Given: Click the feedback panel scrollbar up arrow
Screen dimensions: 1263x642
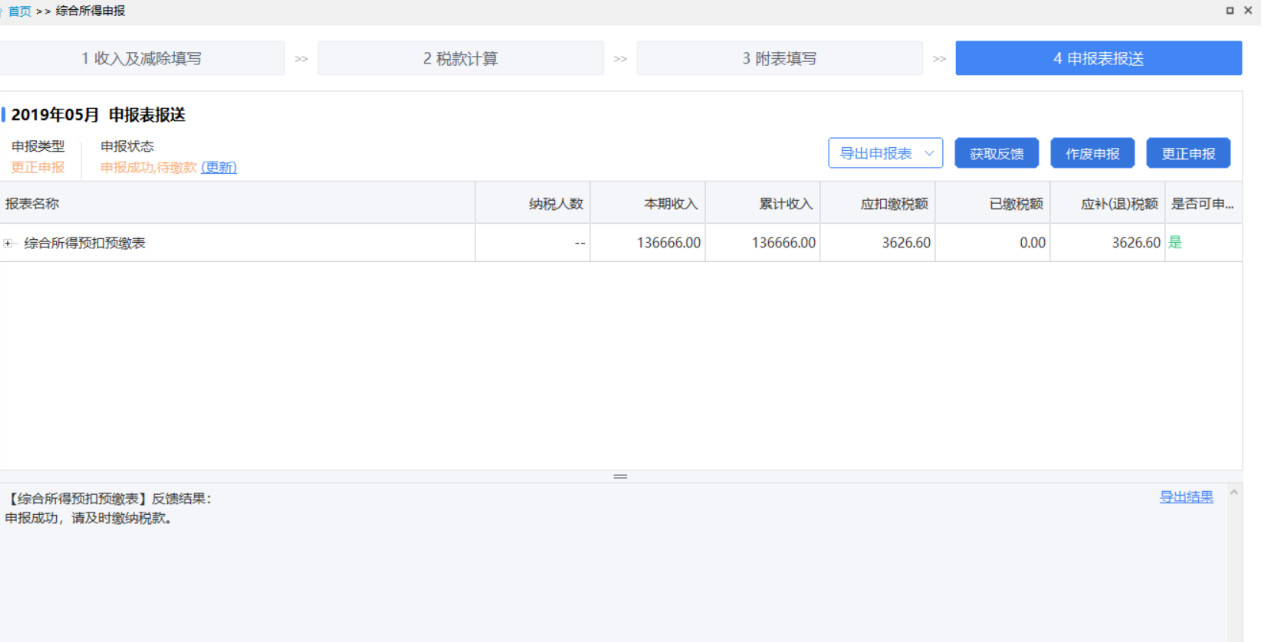Looking at the screenshot, I should tap(1235, 492).
